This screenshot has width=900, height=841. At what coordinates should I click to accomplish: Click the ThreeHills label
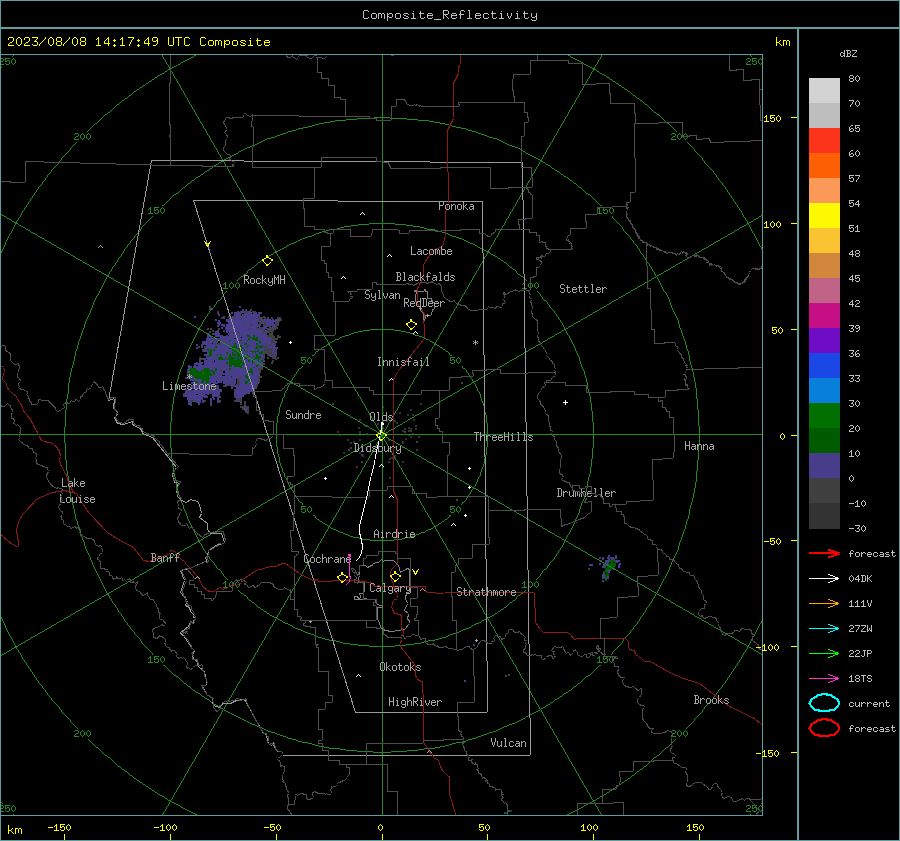click(x=503, y=437)
